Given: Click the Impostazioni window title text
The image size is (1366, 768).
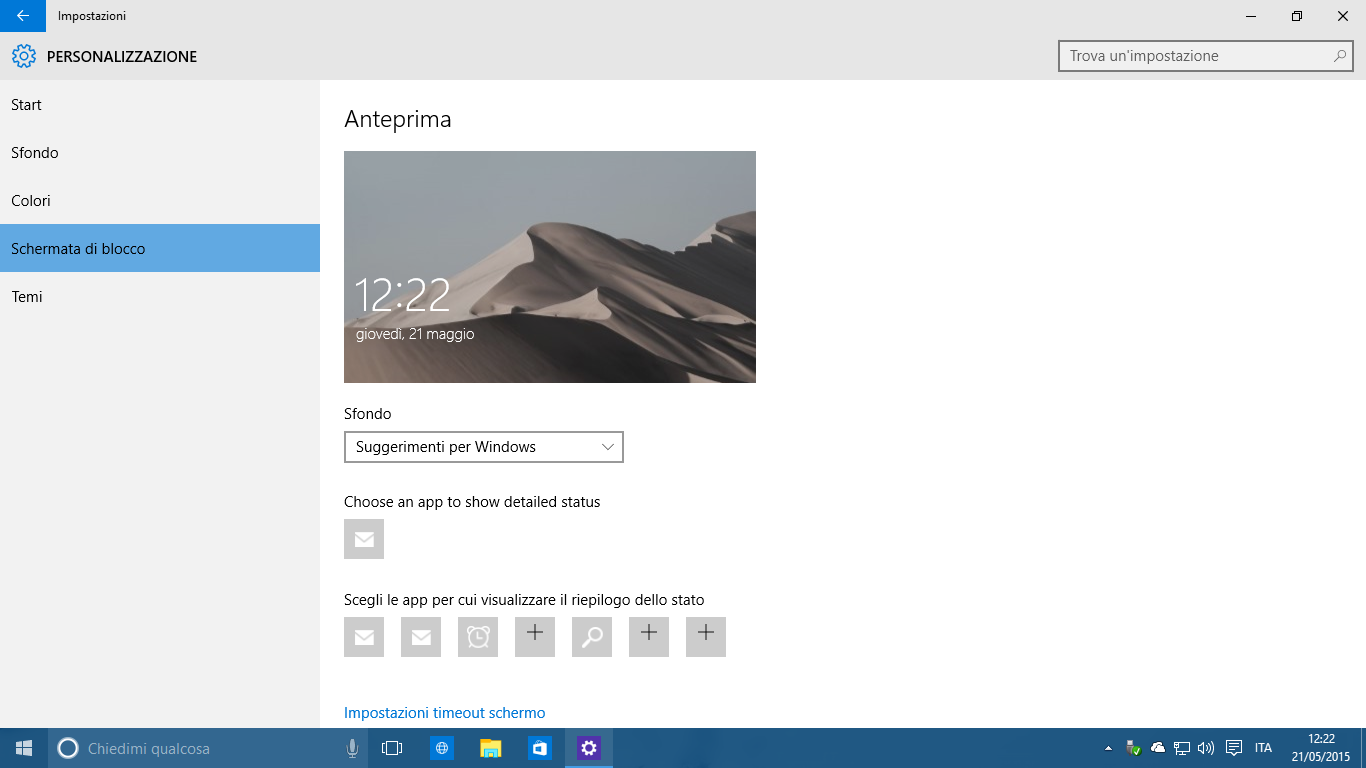Looking at the screenshot, I should pyautogui.click(x=92, y=16).
